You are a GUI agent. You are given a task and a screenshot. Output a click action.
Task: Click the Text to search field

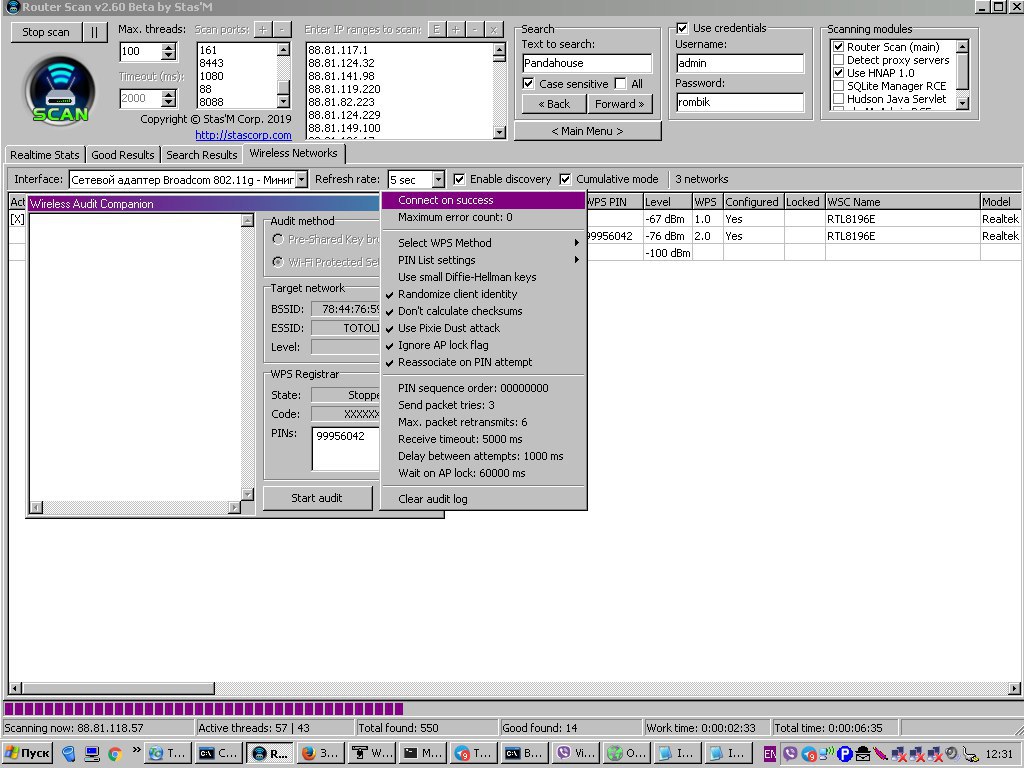(x=587, y=63)
